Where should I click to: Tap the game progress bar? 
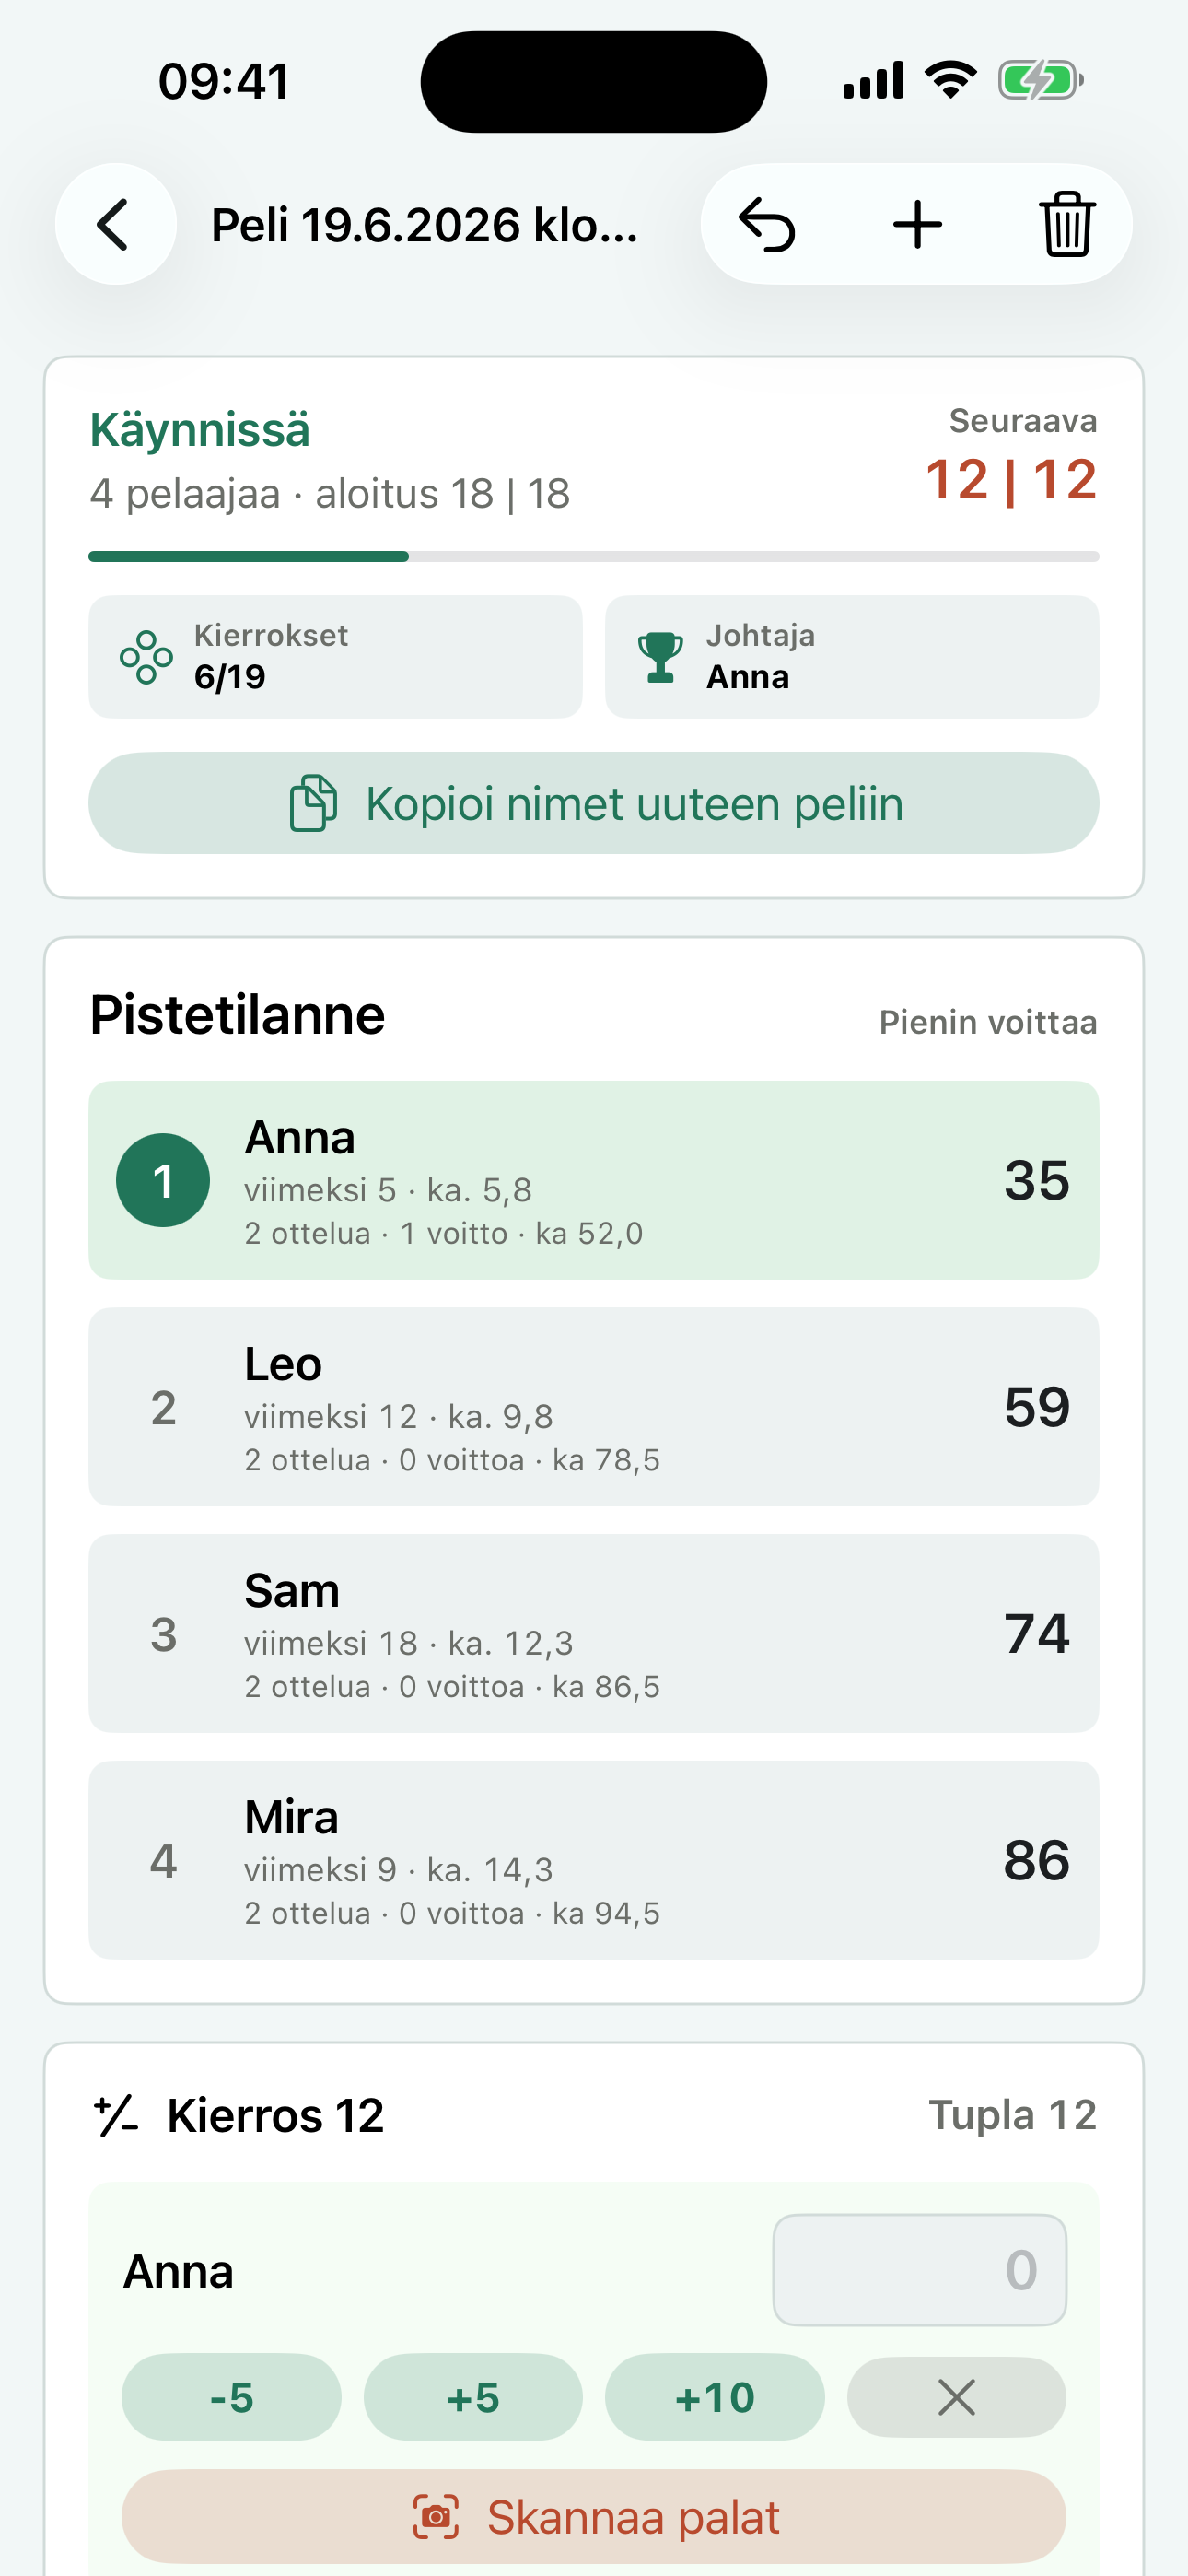pos(594,556)
